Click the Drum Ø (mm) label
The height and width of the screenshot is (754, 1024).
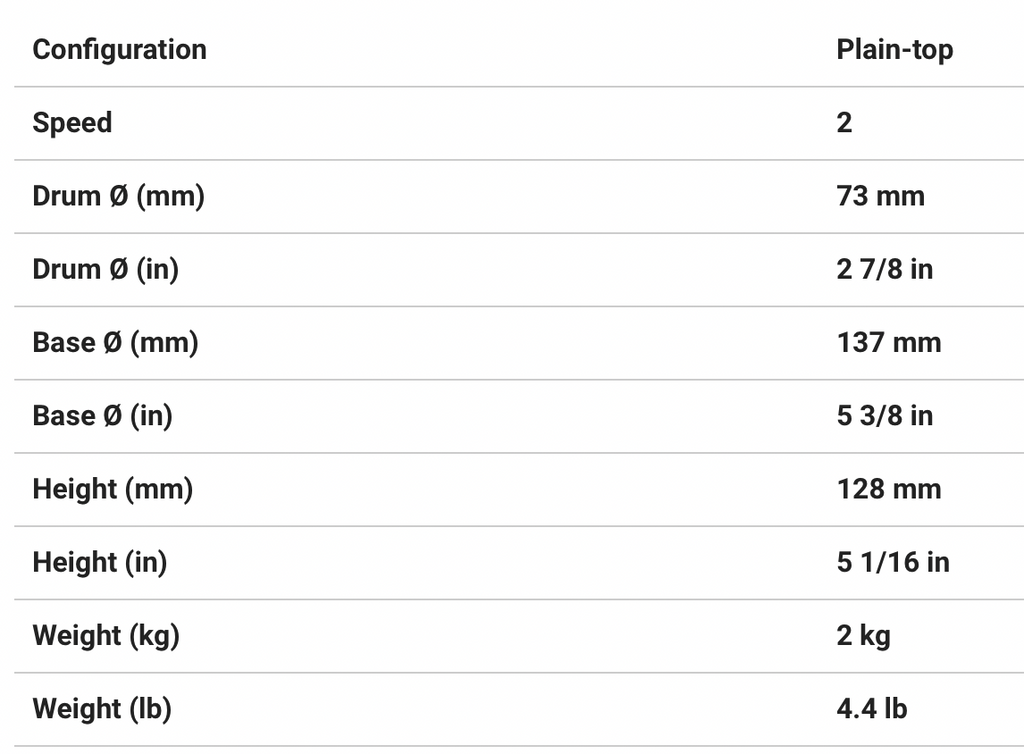click(x=118, y=196)
